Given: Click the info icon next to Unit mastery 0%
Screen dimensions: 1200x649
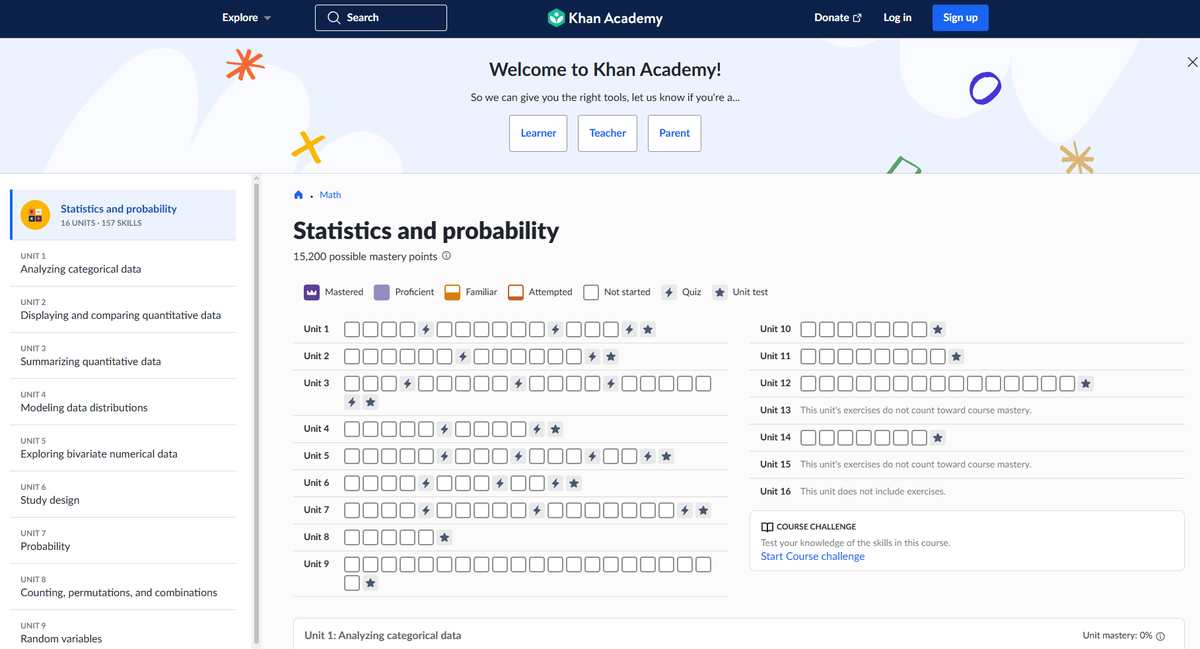Looking at the screenshot, I should [1160, 636].
